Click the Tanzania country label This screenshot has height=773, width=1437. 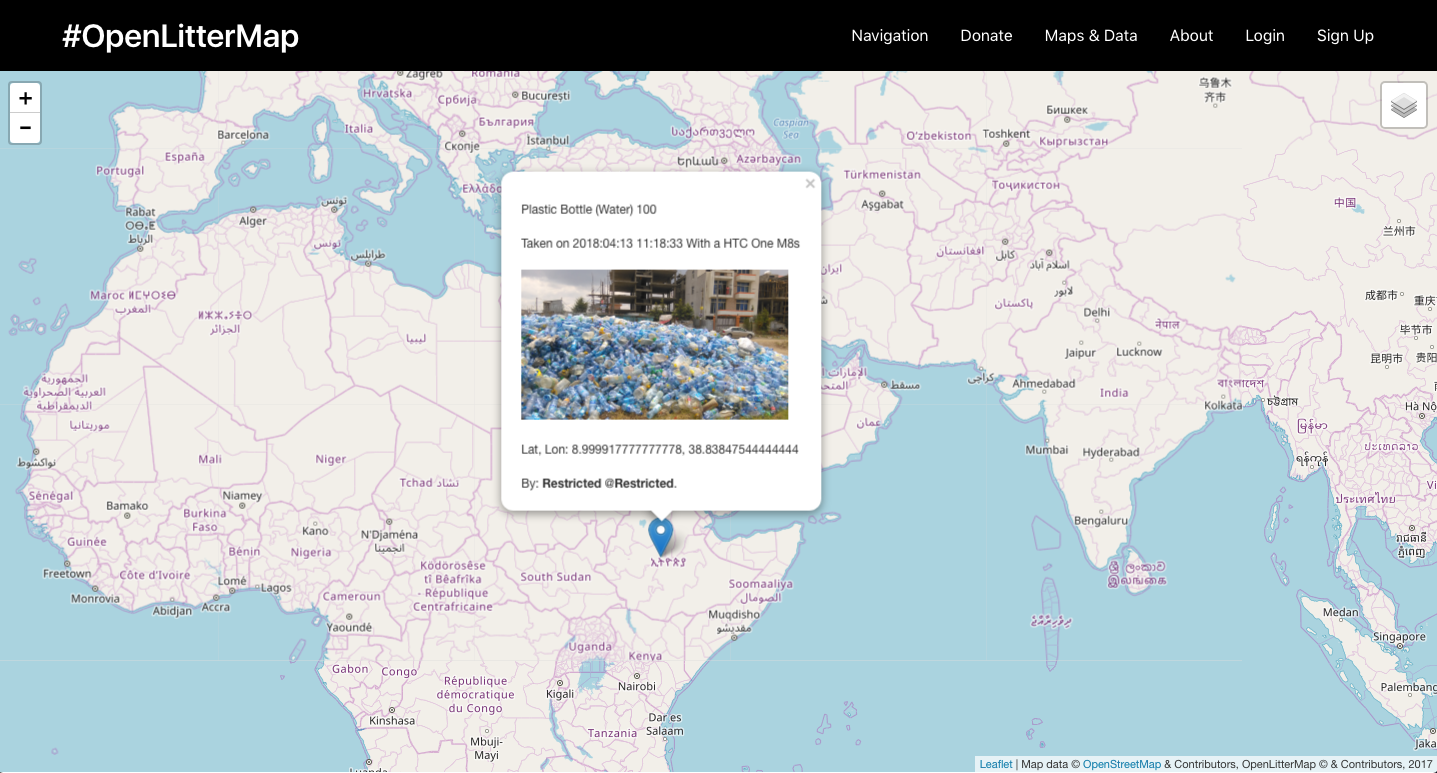pyautogui.click(x=613, y=733)
